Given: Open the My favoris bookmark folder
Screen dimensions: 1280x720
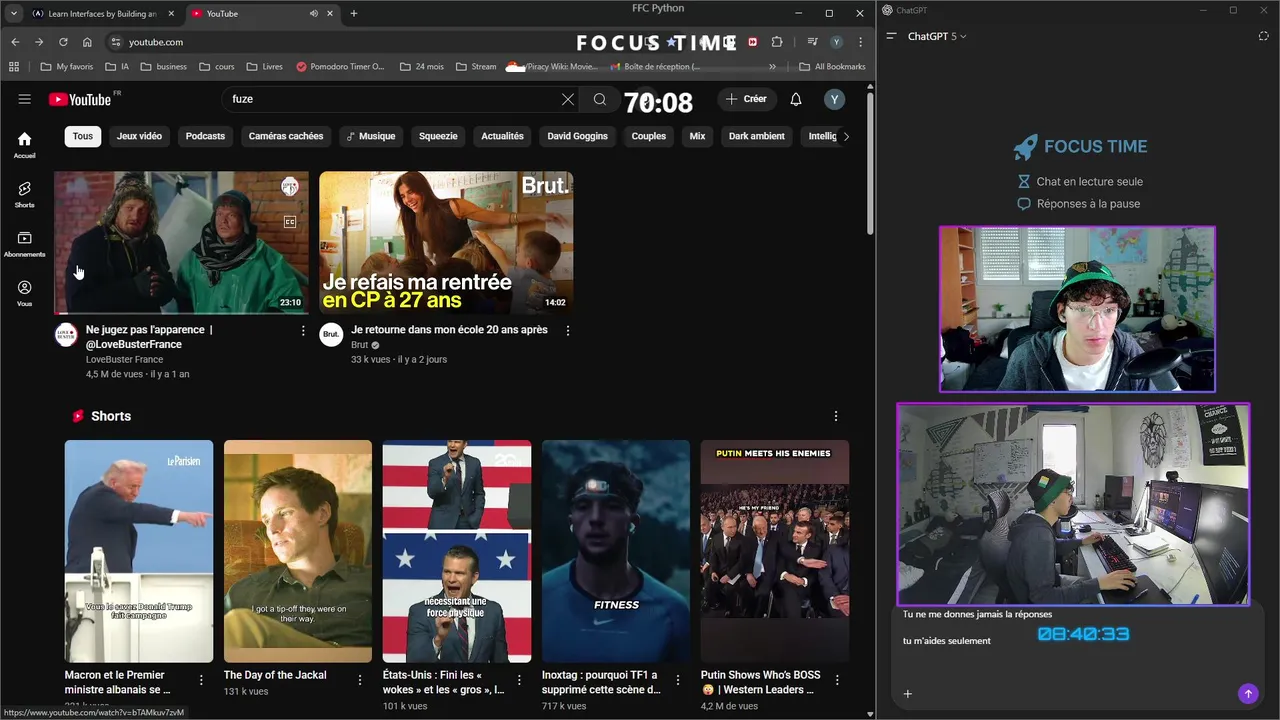Looking at the screenshot, I should (67, 67).
